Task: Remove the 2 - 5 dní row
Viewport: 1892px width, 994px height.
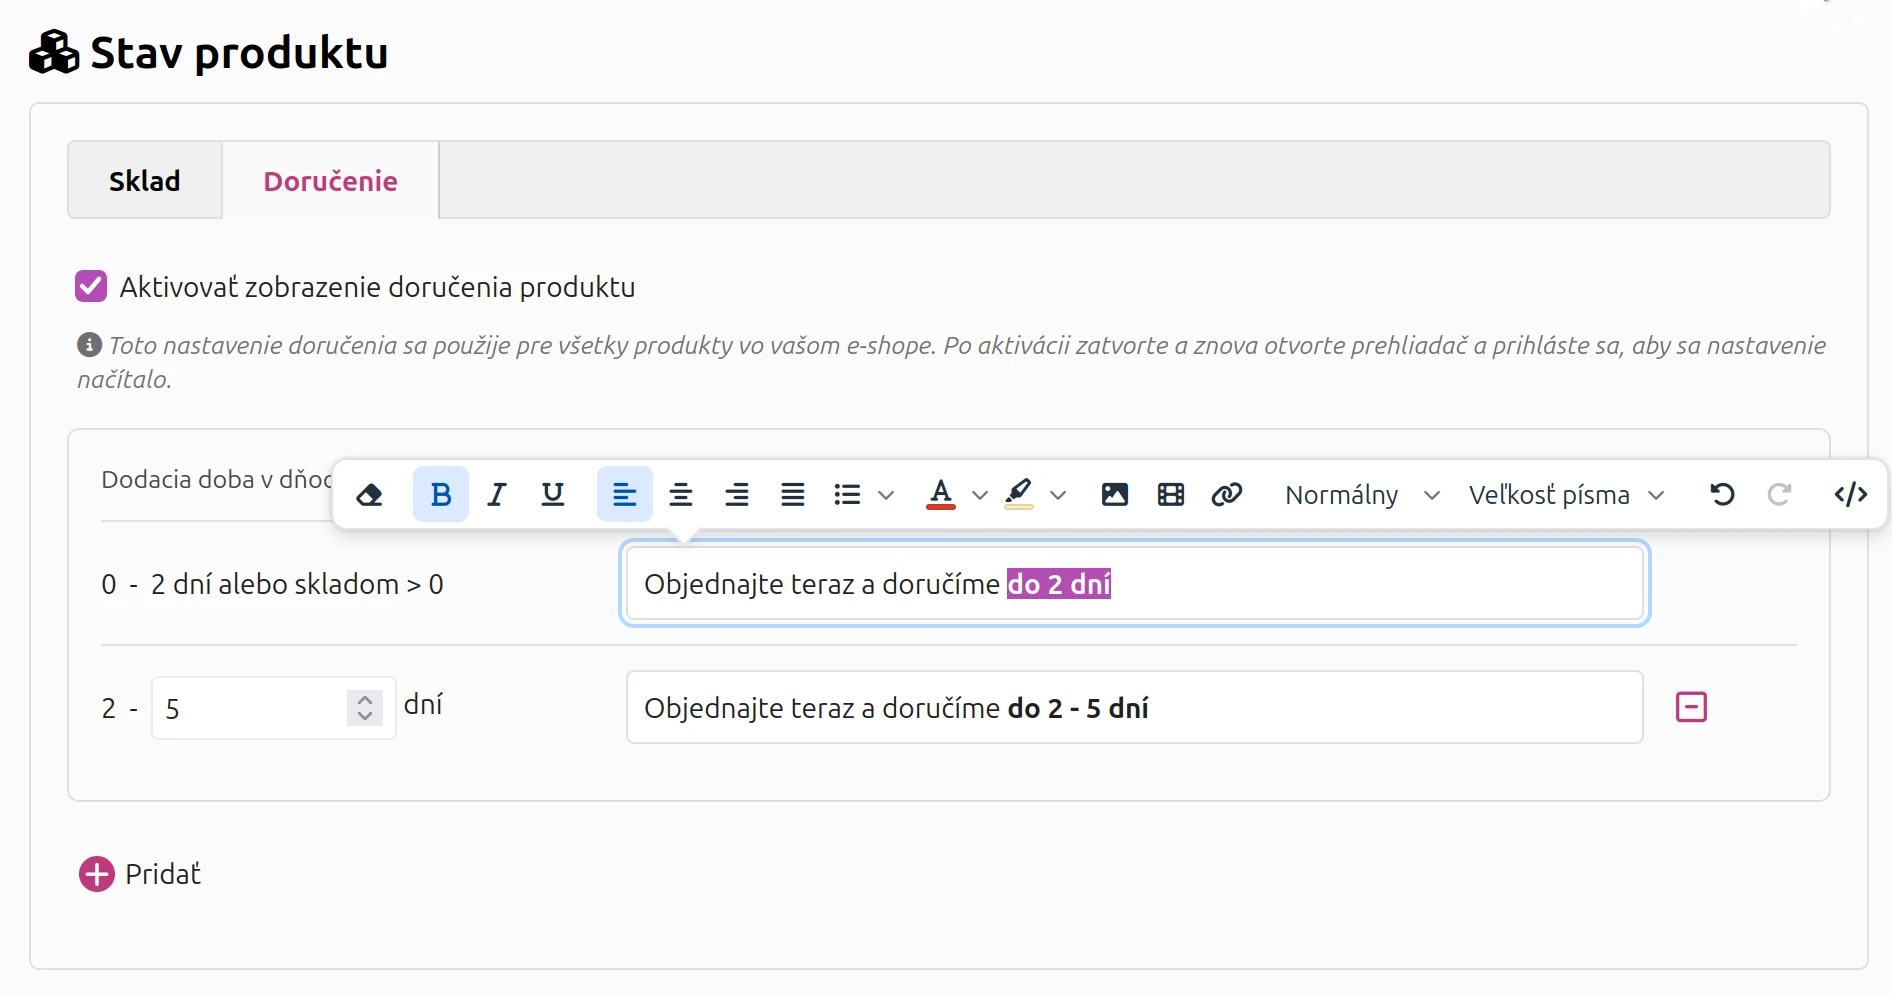Action: pyautogui.click(x=1691, y=707)
